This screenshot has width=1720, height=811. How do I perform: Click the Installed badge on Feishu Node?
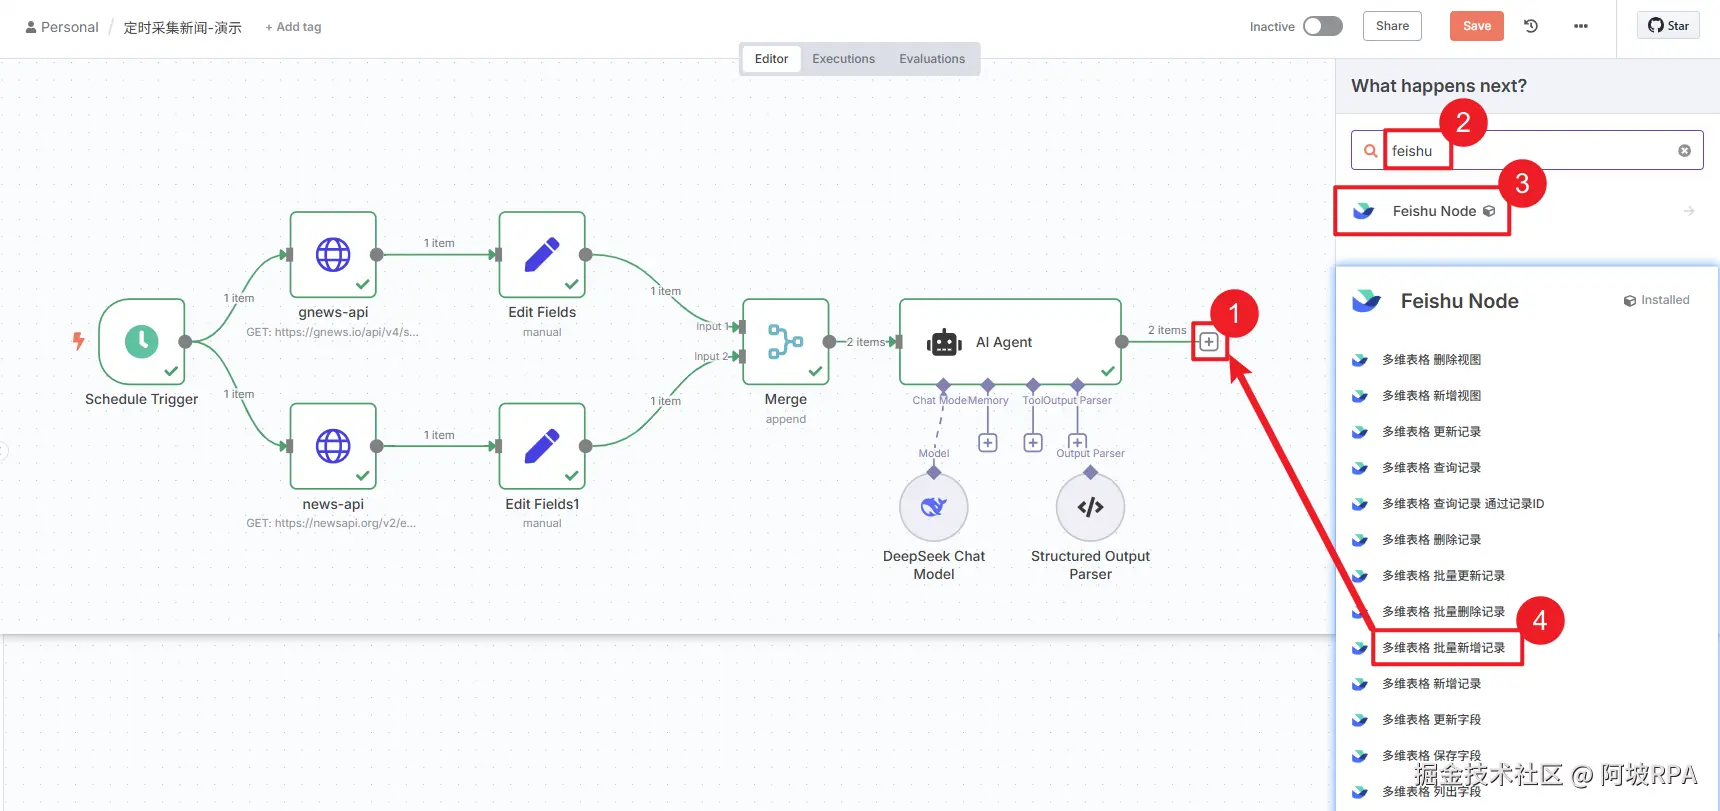(x=1657, y=300)
